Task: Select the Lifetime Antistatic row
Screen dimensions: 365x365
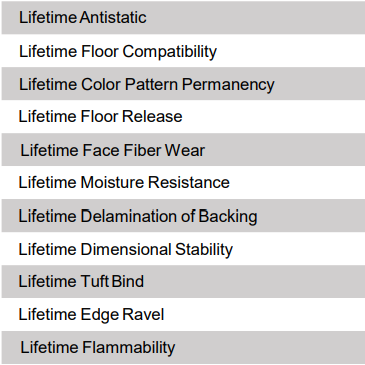Action: (x=183, y=17)
